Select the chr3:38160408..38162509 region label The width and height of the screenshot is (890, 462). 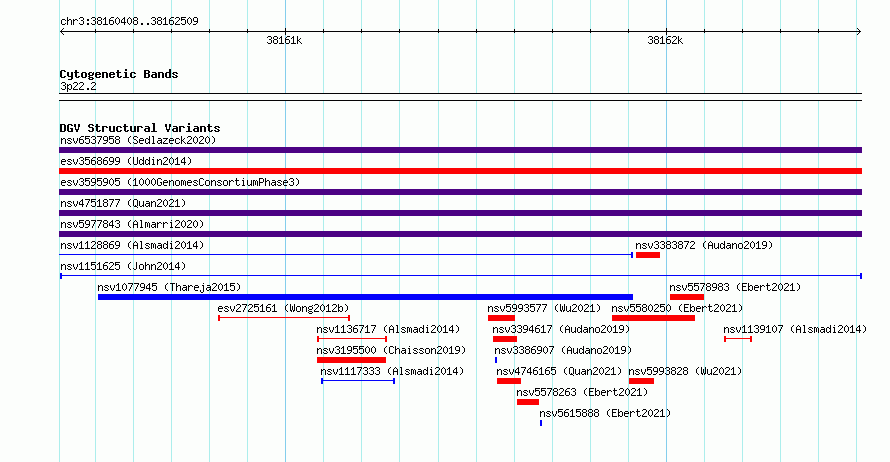tap(129, 21)
